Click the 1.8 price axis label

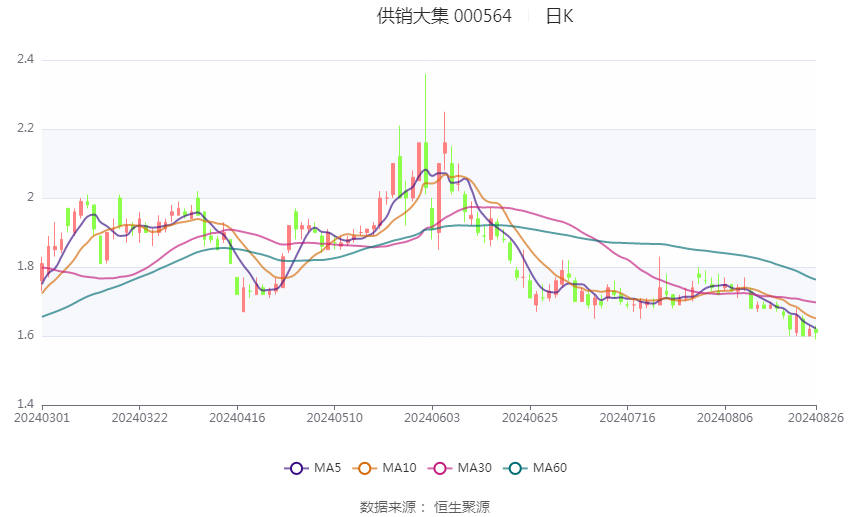25,266
